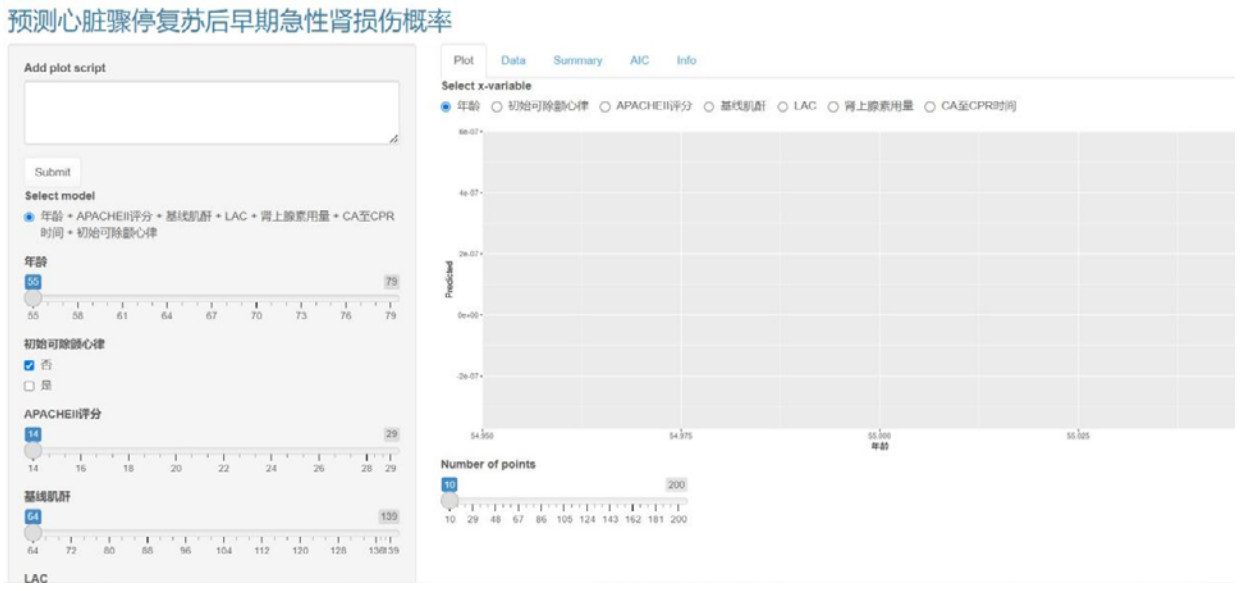Switch to the Data tab
This screenshot has height=591, width=1241.
point(513,61)
